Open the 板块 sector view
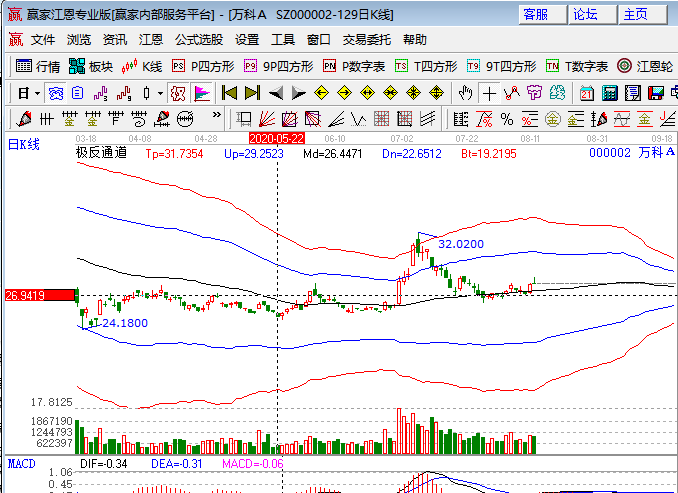Viewport: 678px width, 493px height. 91,66
